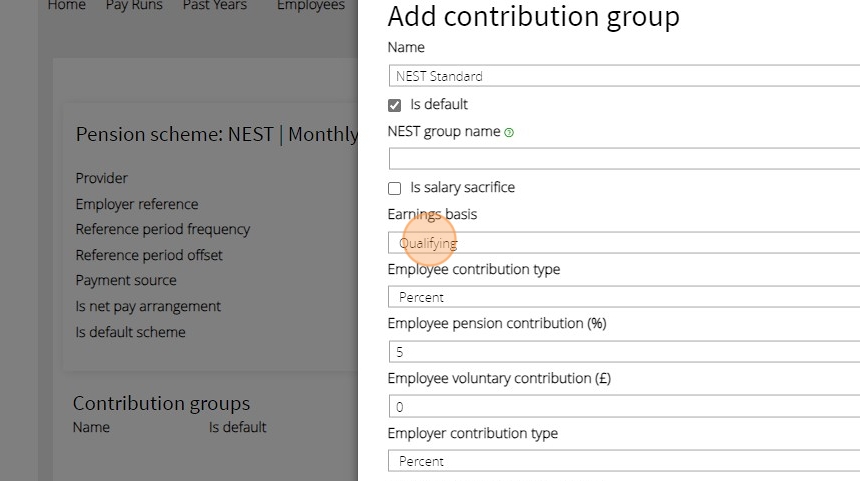
Task: Open the Employer contribution type dropdown
Action: [x=624, y=461]
